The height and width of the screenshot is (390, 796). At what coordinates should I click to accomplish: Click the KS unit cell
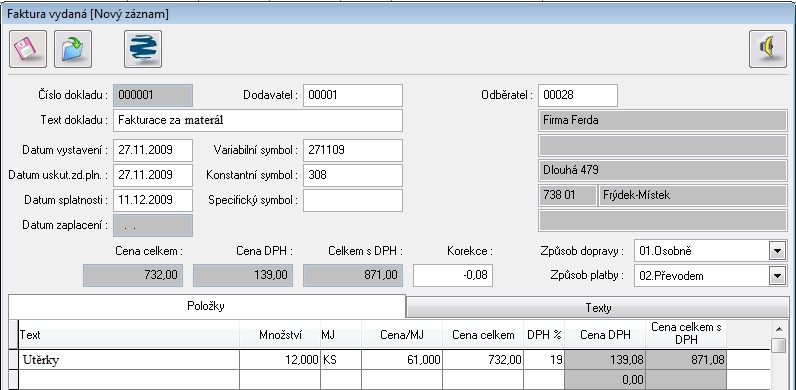[x=341, y=360]
